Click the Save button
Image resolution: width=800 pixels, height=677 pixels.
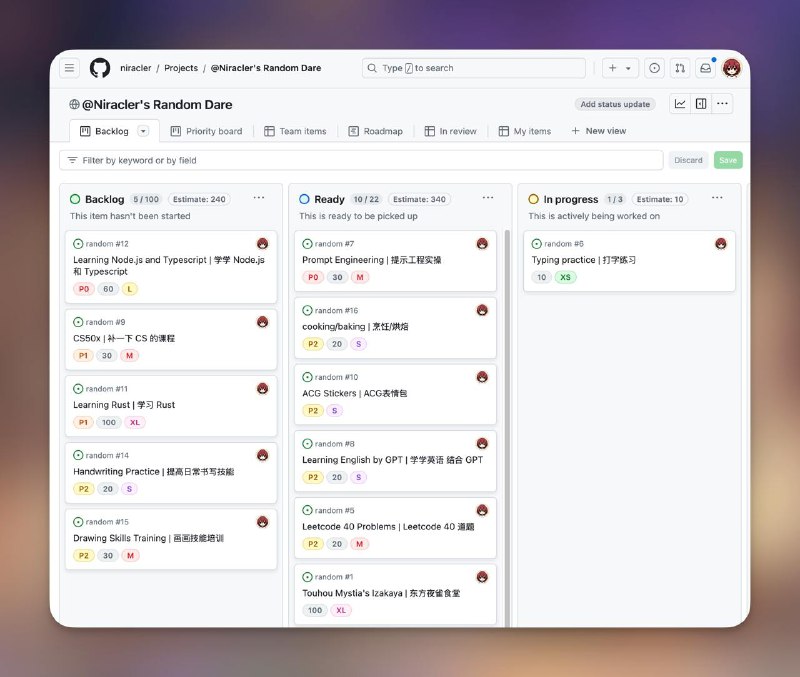[727, 159]
